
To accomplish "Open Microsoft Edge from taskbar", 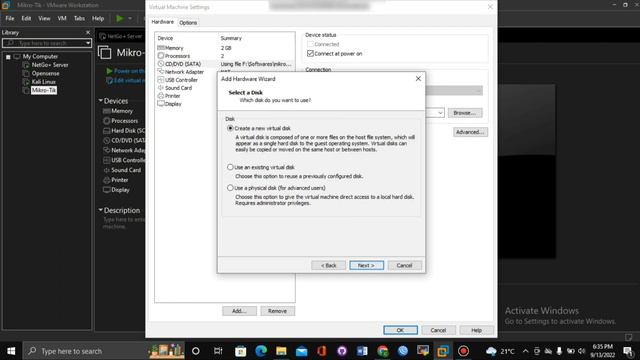I will [x=261, y=351].
